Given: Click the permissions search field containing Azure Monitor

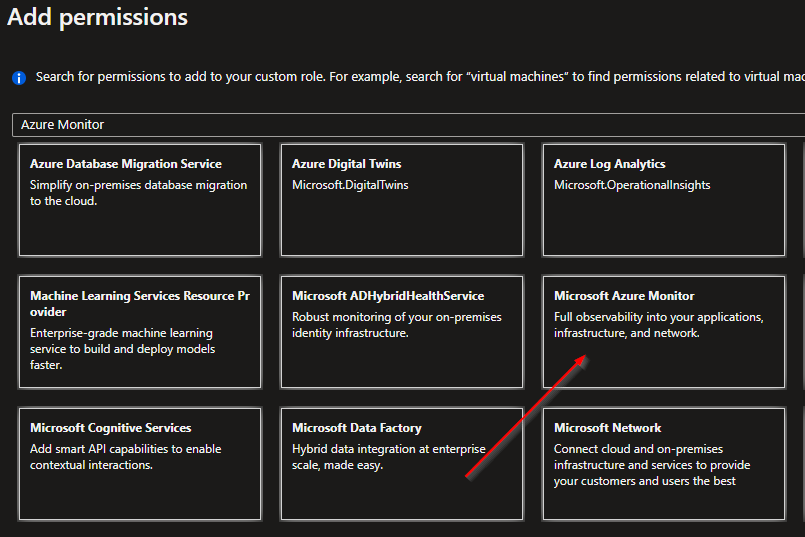Looking at the screenshot, I should pos(400,125).
